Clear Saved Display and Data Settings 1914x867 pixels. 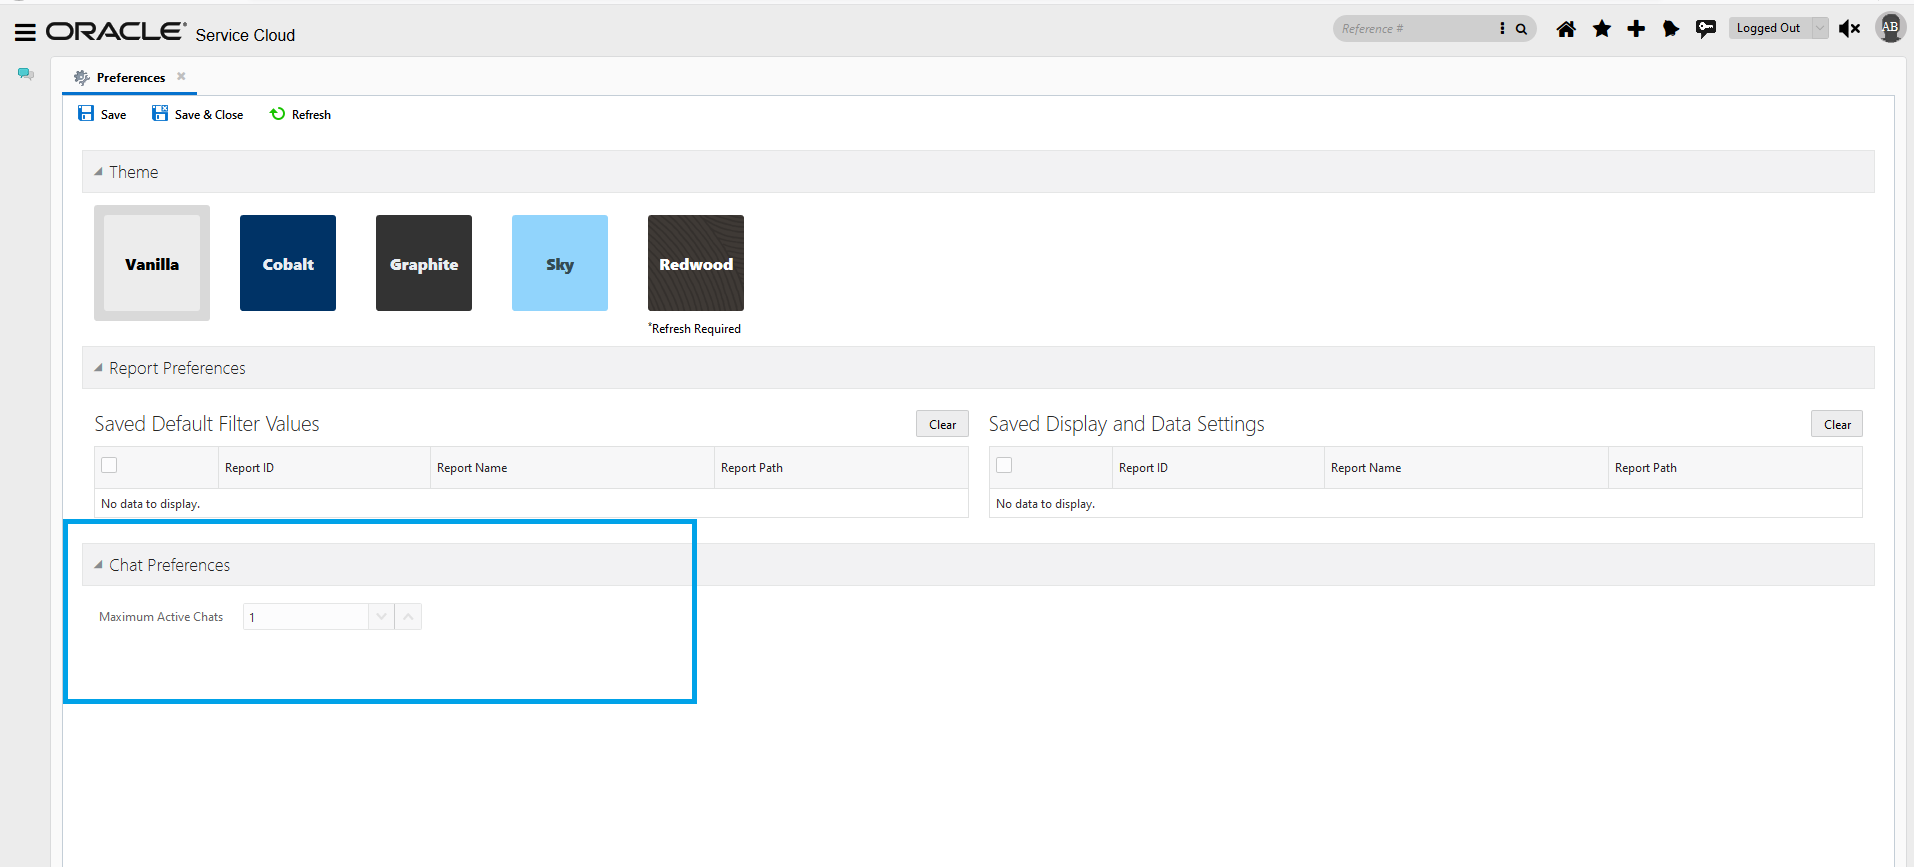[x=1837, y=424]
